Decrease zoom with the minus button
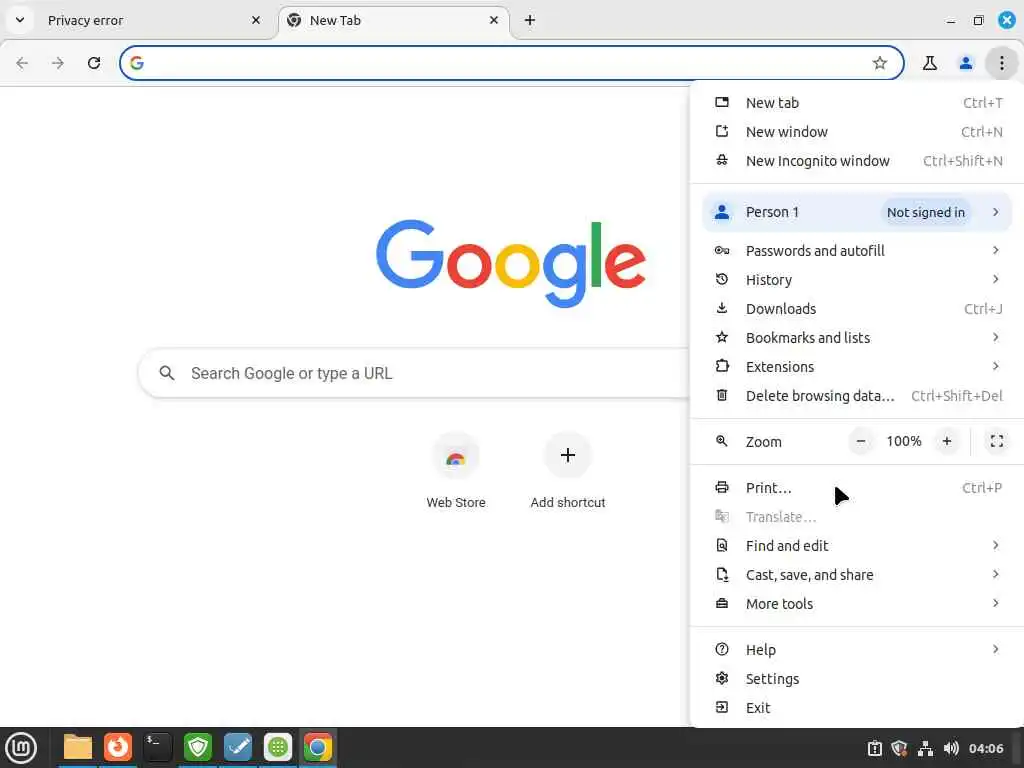Viewport: 1024px width, 768px height. click(x=861, y=441)
